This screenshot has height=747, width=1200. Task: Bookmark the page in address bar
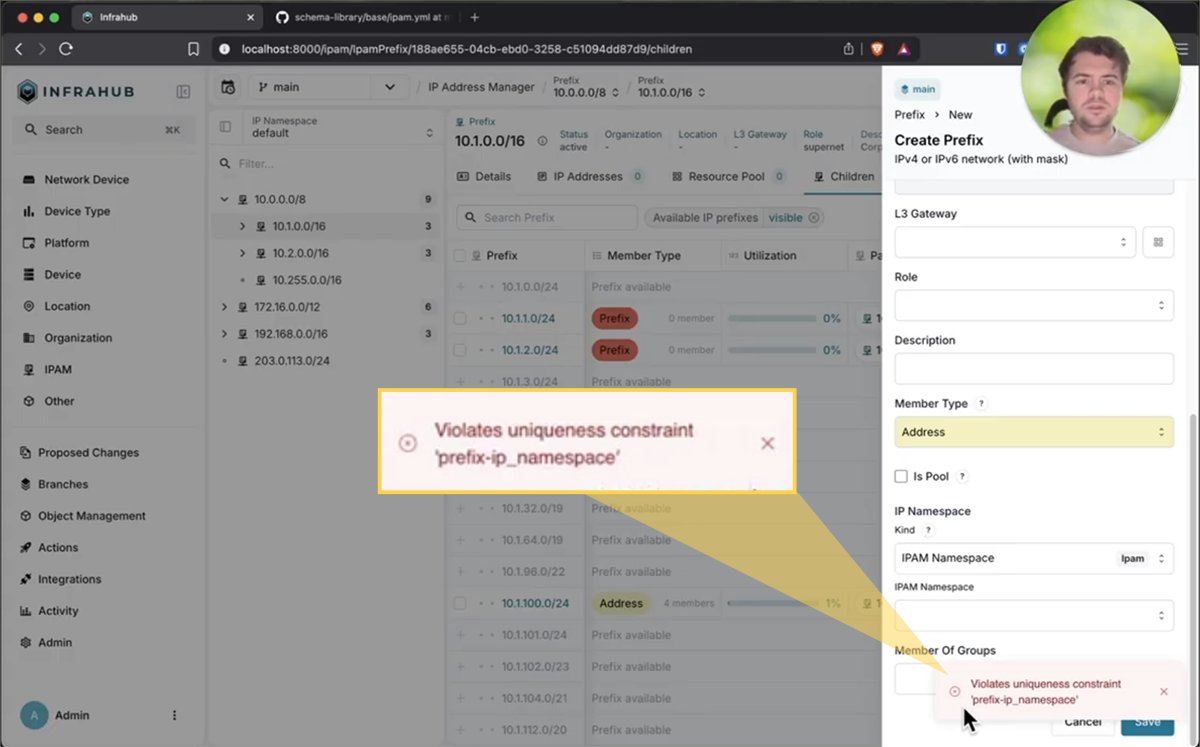point(194,48)
